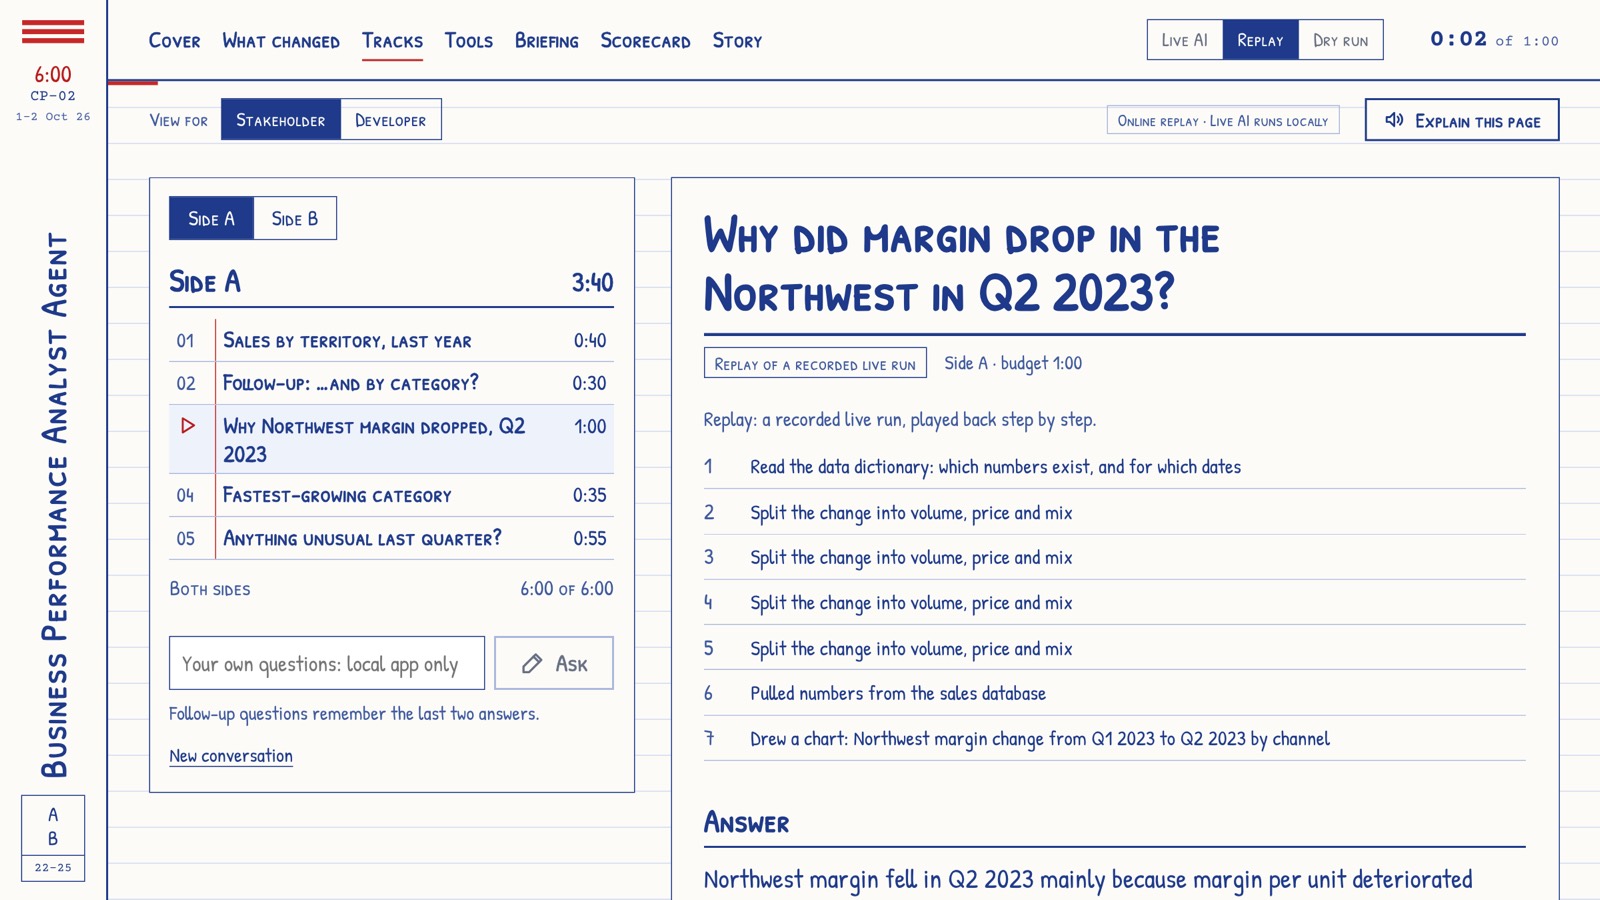The height and width of the screenshot is (900, 1600).
Task: Click the Both sides 6:00 of 6:00 total
Action: pos(391,589)
